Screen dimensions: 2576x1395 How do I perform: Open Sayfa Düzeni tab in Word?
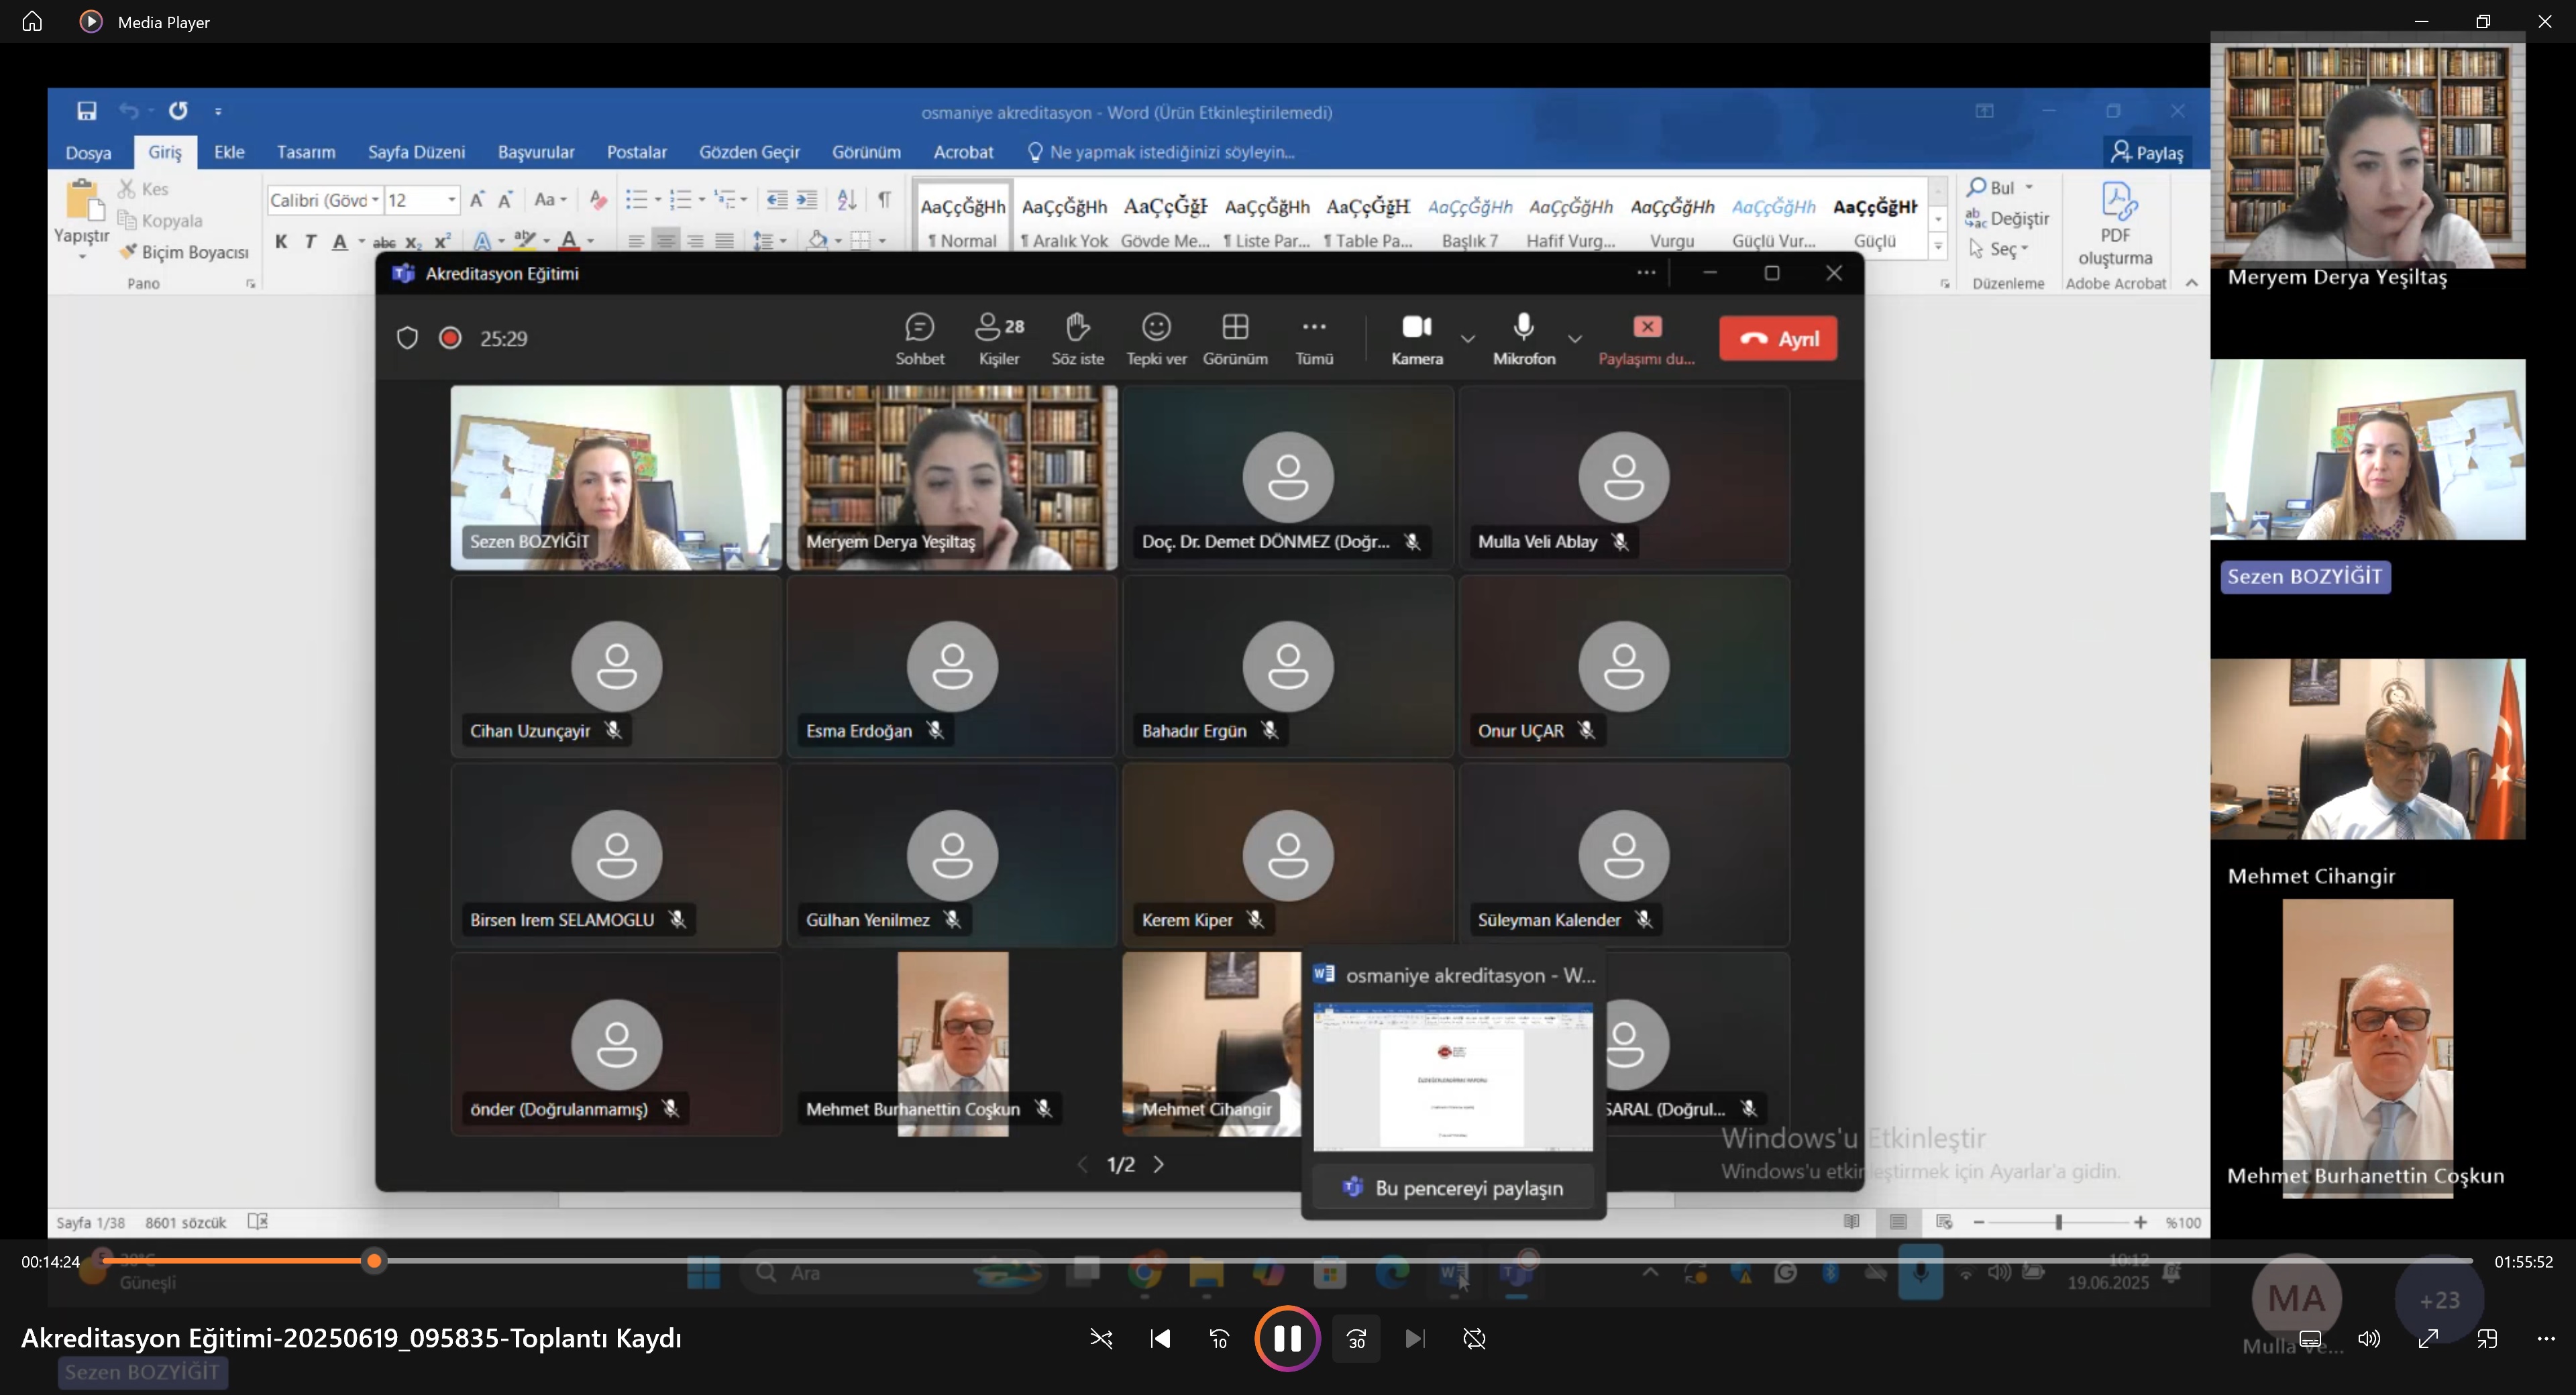coord(416,152)
